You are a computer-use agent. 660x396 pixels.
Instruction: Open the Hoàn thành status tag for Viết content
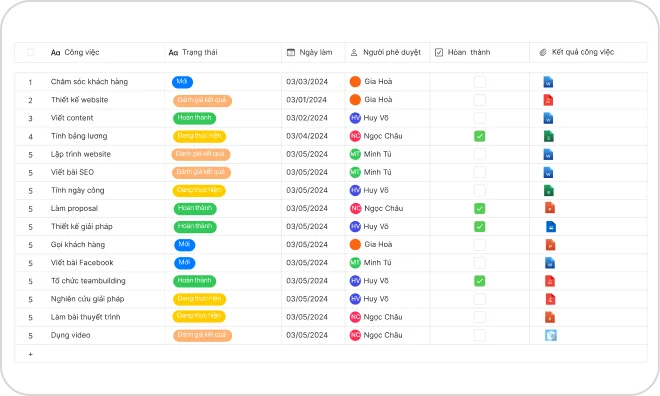[x=194, y=118]
